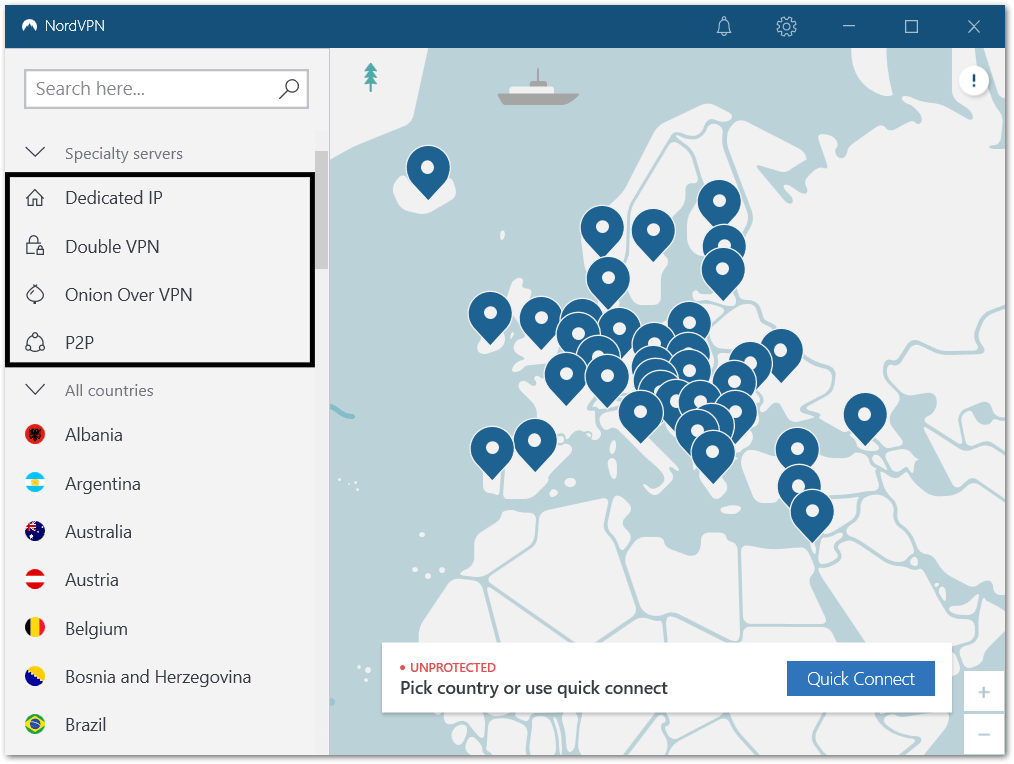Select the Spain map pin
The width and height of the screenshot is (1014, 764).
tap(535, 444)
